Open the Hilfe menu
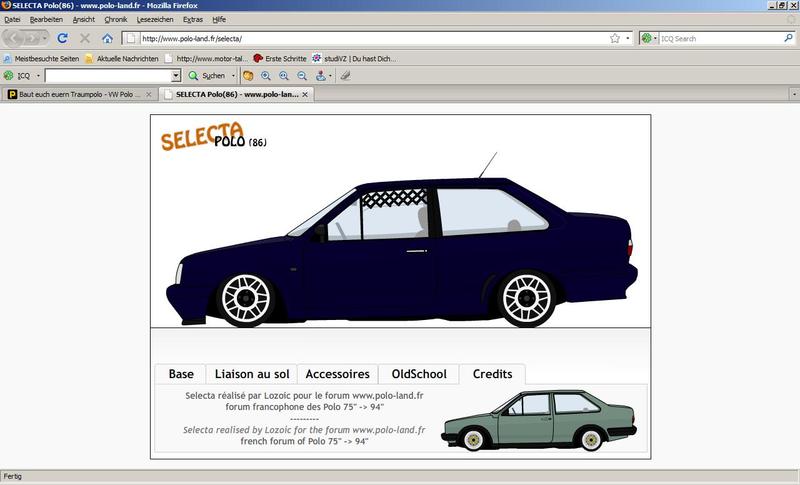 click(219, 19)
